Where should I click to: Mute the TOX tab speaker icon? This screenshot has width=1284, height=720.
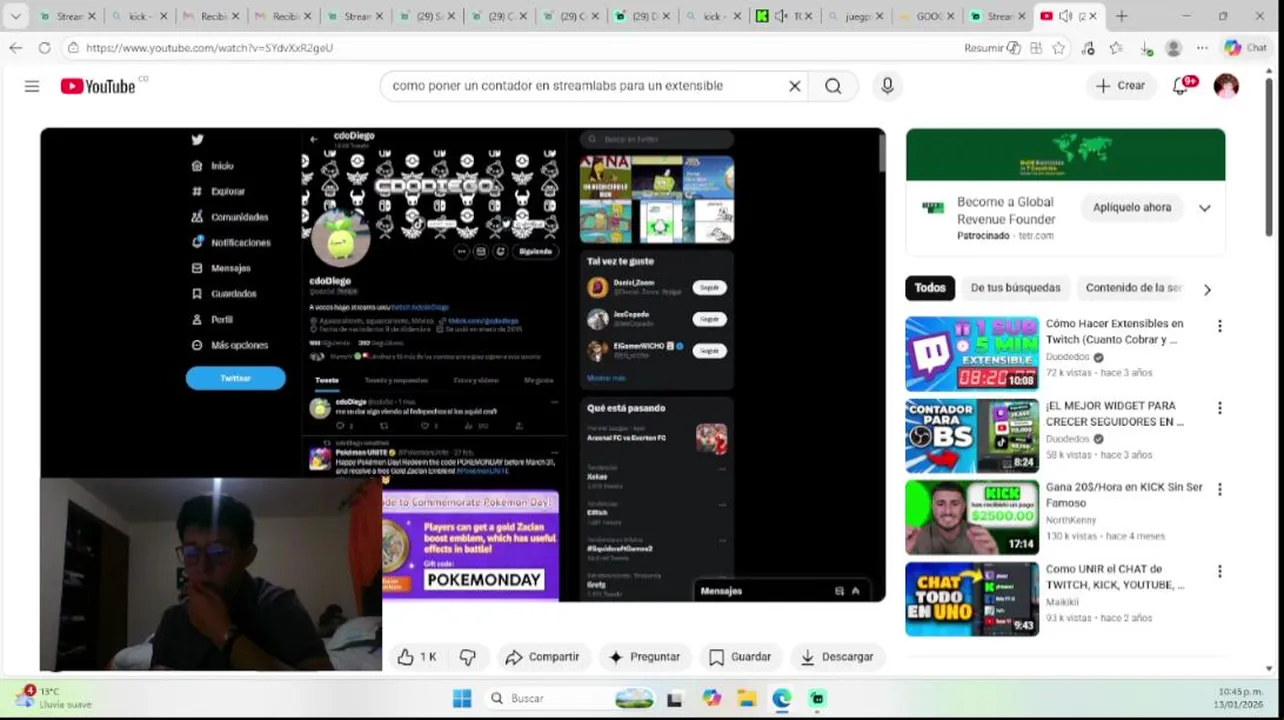tap(782, 16)
